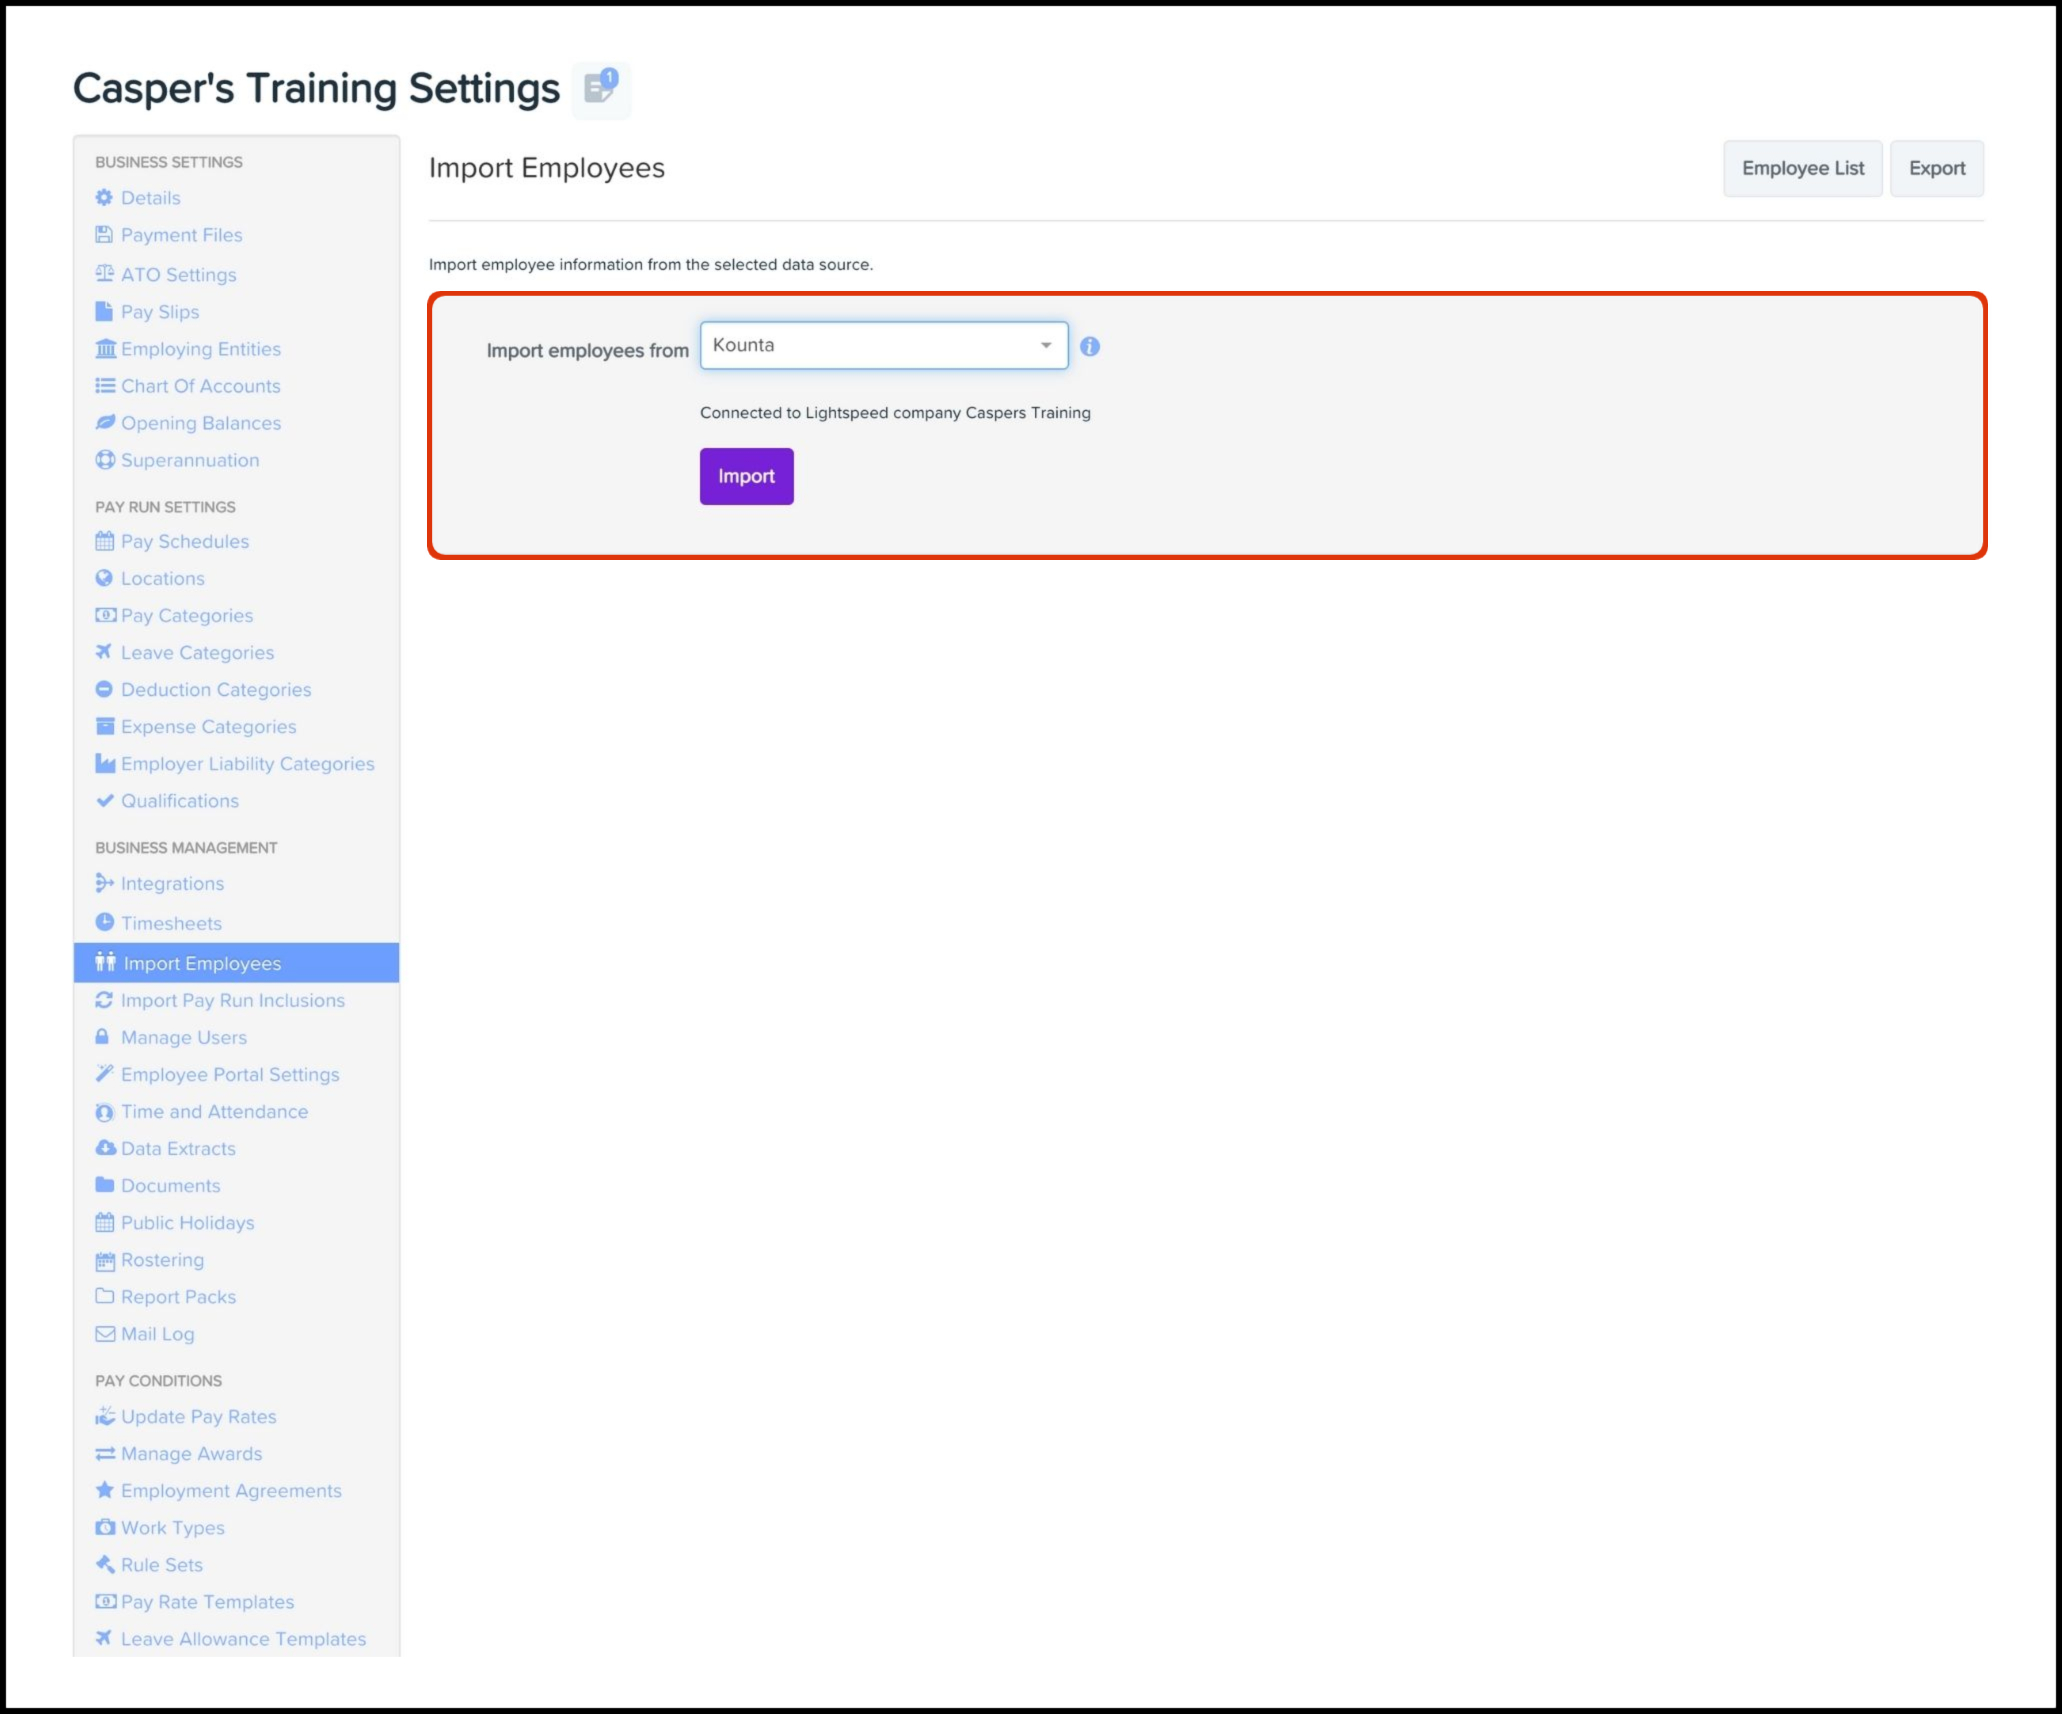Click the gear icon beside Details
This screenshot has width=2062, height=1714.
[x=104, y=198]
